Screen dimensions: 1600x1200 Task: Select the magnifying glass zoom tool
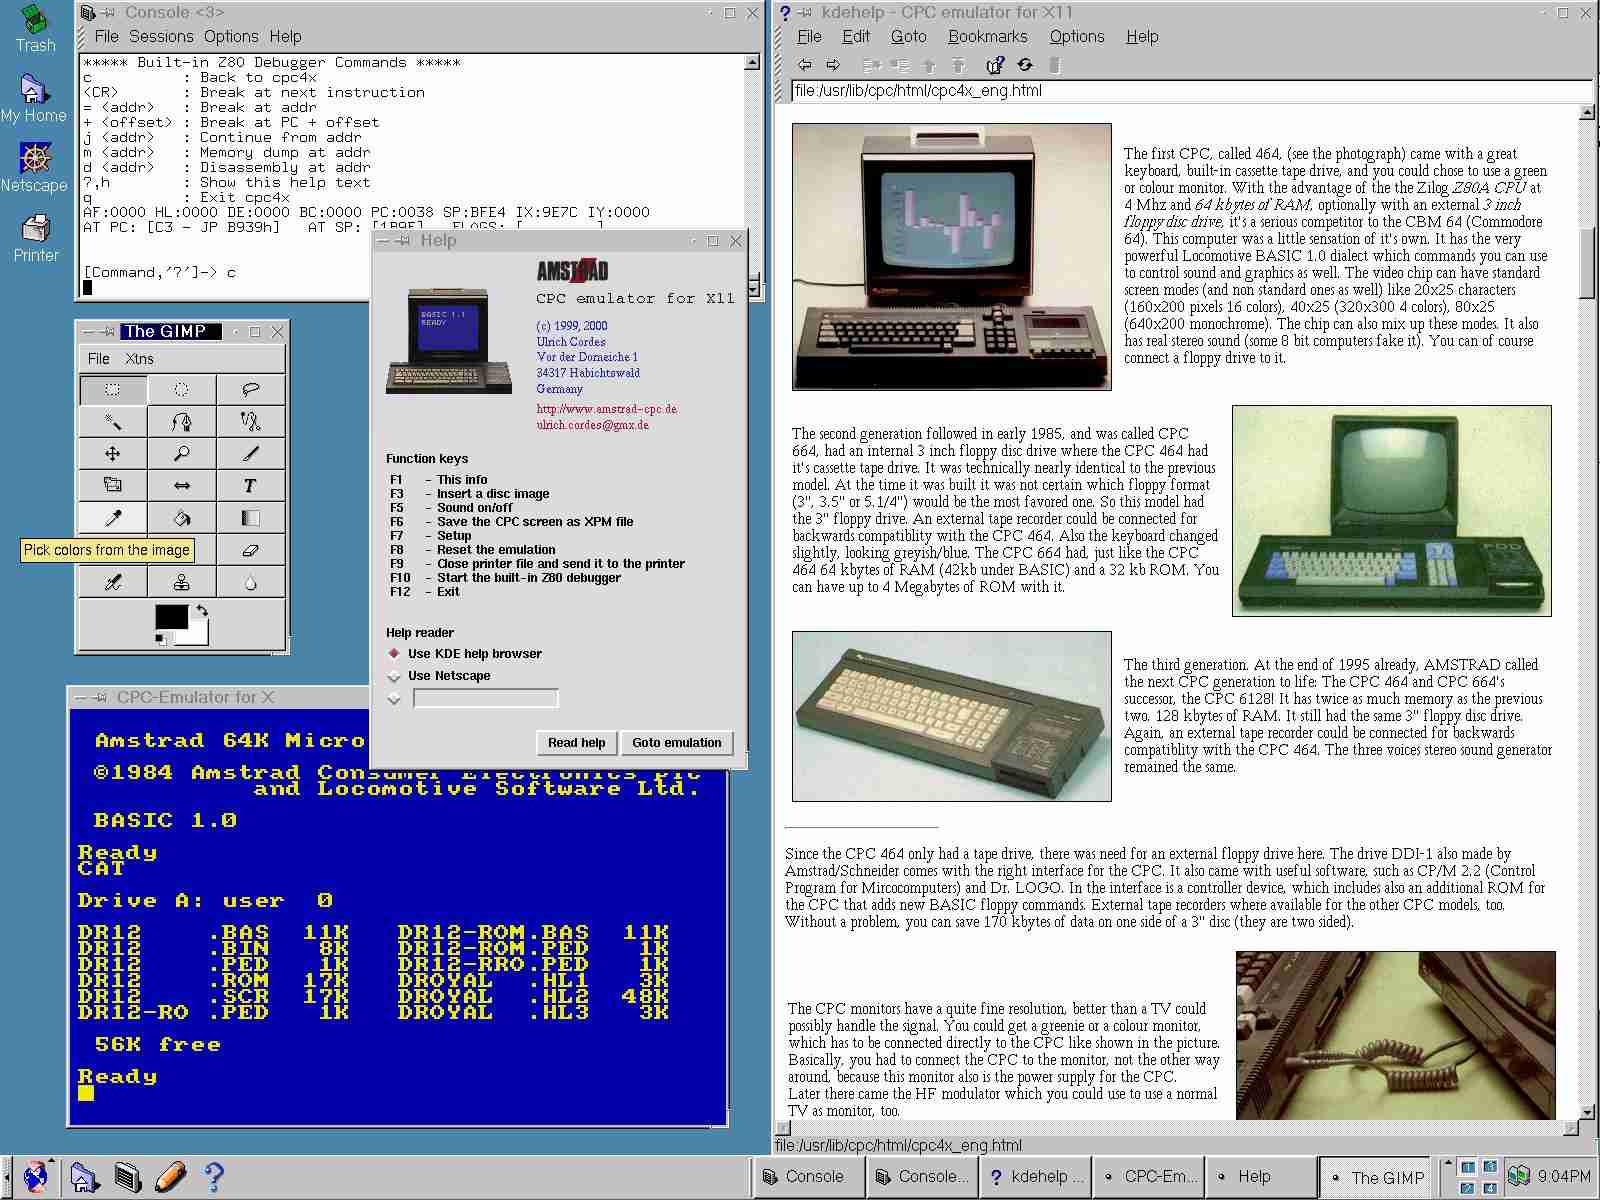coord(181,453)
